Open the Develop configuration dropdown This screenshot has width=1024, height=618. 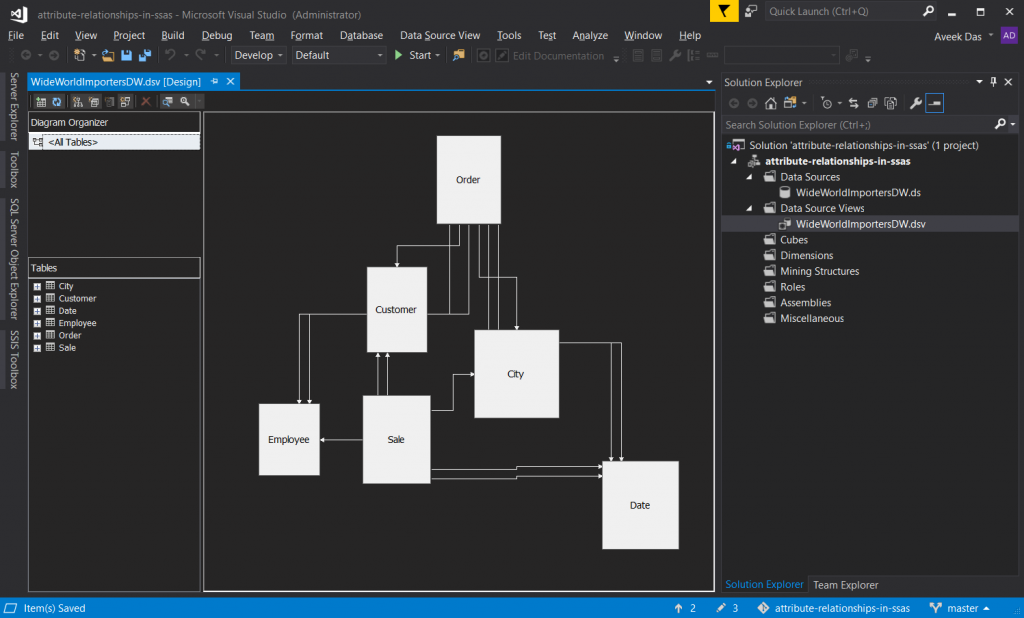[x=259, y=55]
